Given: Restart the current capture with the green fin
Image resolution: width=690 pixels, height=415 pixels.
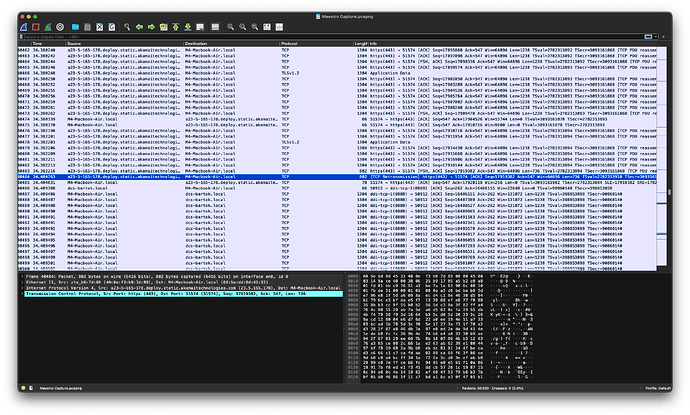Looking at the screenshot, I should click(x=48, y=27).
